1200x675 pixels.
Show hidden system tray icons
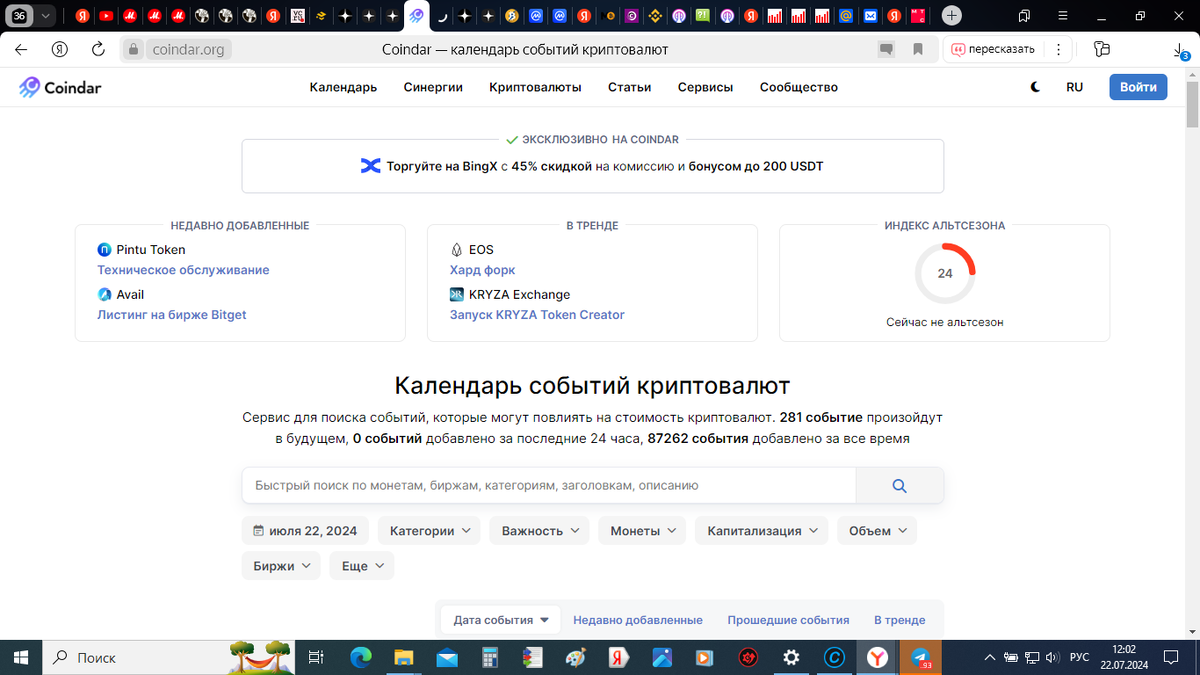pyautogui.click(x=990, y=657)
